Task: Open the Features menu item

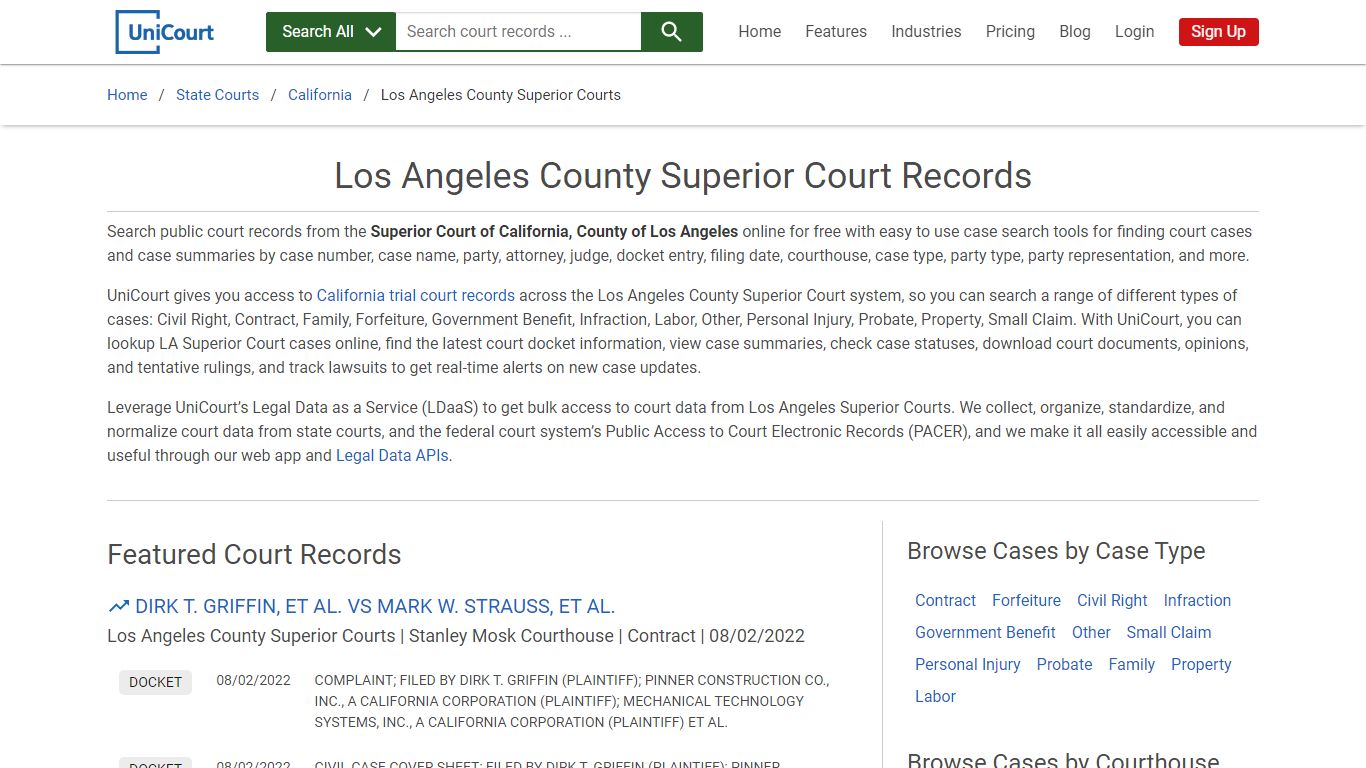Action: [836, 32]
